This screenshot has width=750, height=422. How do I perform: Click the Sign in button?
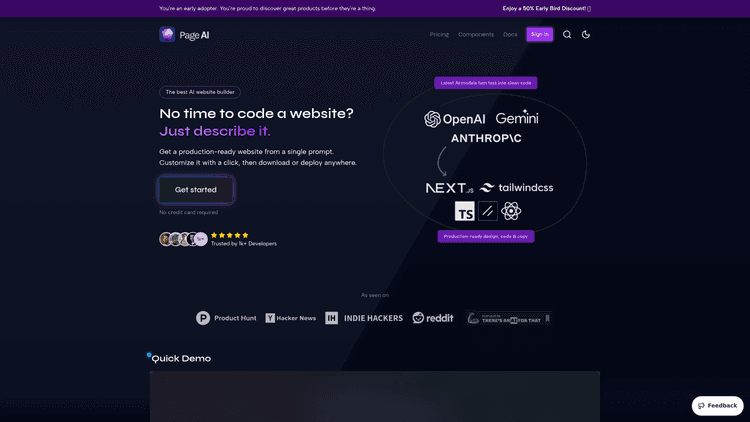coord(540,34)
